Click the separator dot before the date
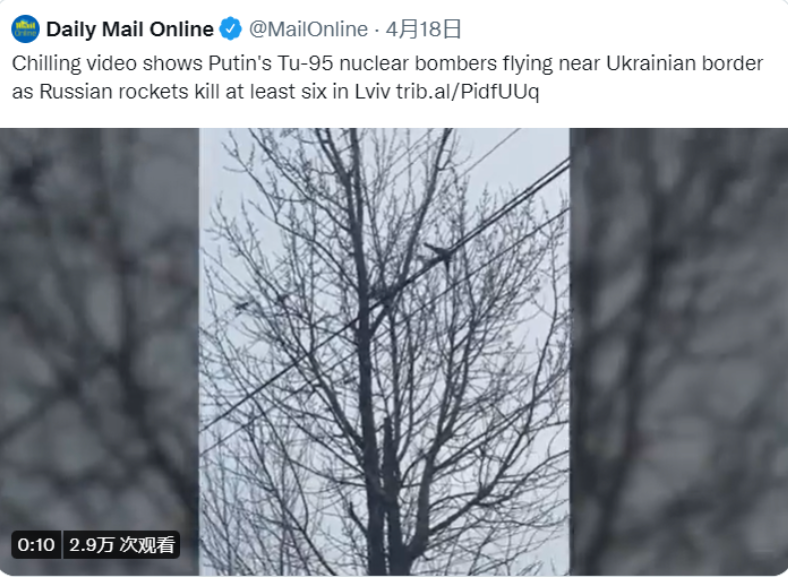The height and width of the screenshot is (578, 788). click(377, 30)
